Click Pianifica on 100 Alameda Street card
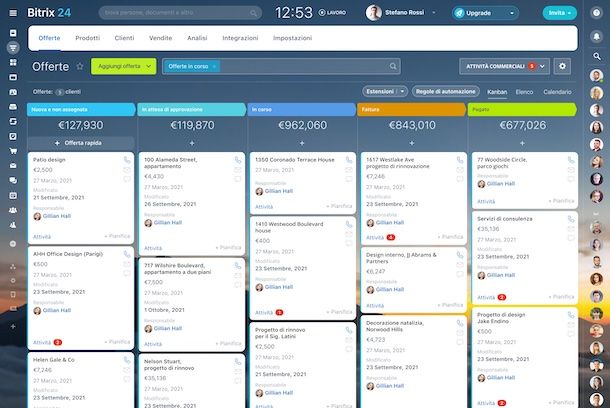610x408 pixels. (x=228, y=248)
